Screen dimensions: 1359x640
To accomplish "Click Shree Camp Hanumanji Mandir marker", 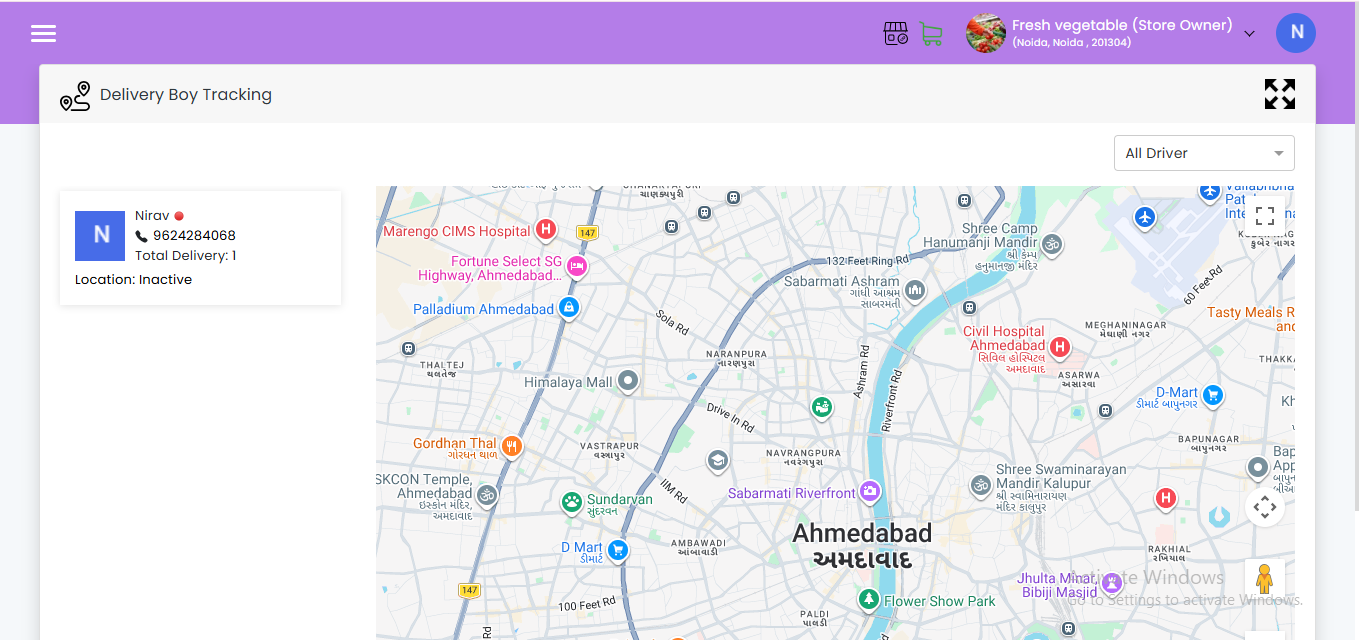I will pyautogui.click(x=1052, y=243).
